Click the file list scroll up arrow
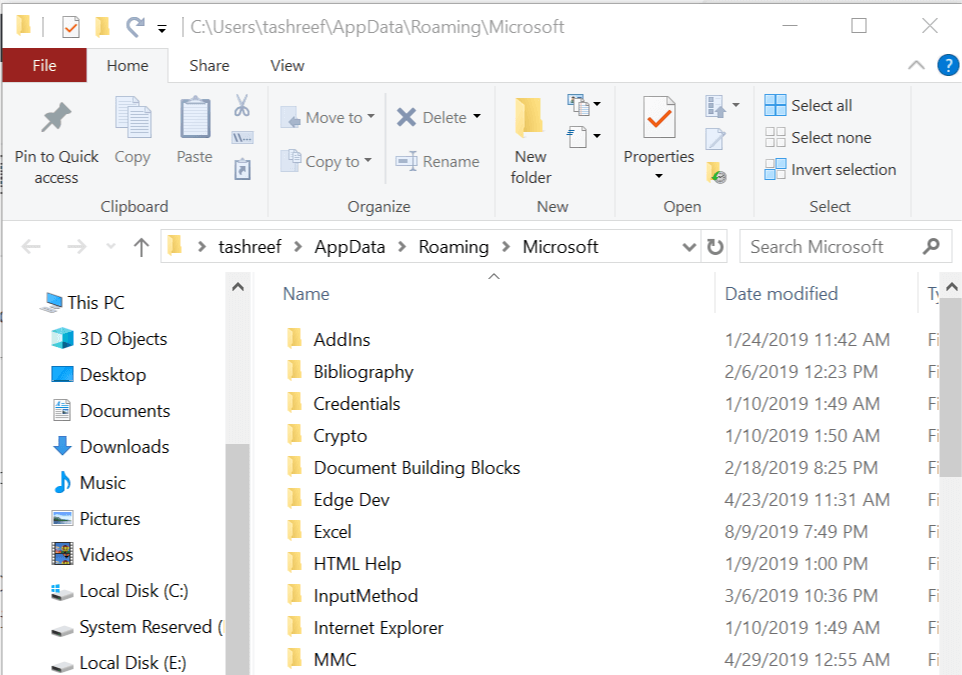 [x=952, y=287]
